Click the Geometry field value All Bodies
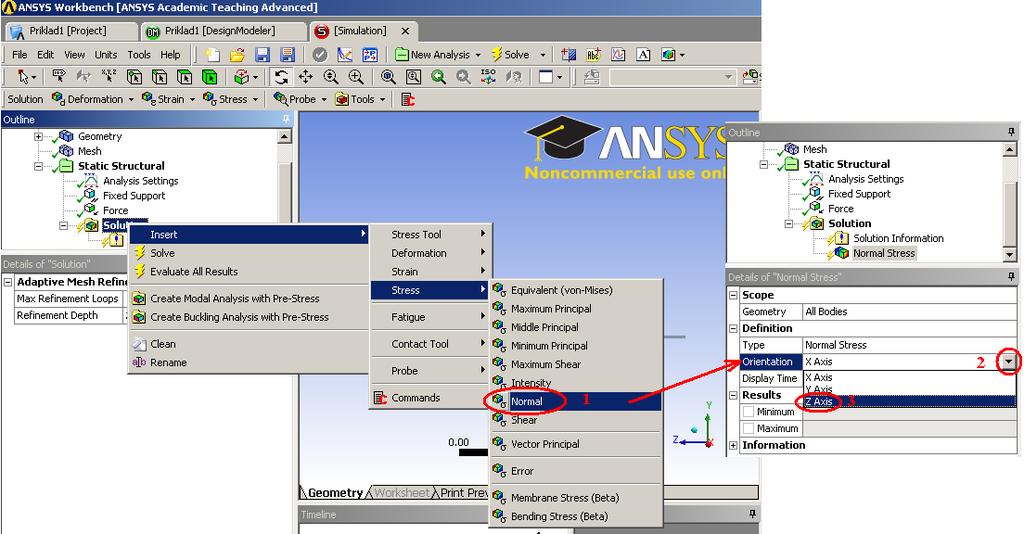The height and width of the screenshot is (534, 1024). coord(909,311)
